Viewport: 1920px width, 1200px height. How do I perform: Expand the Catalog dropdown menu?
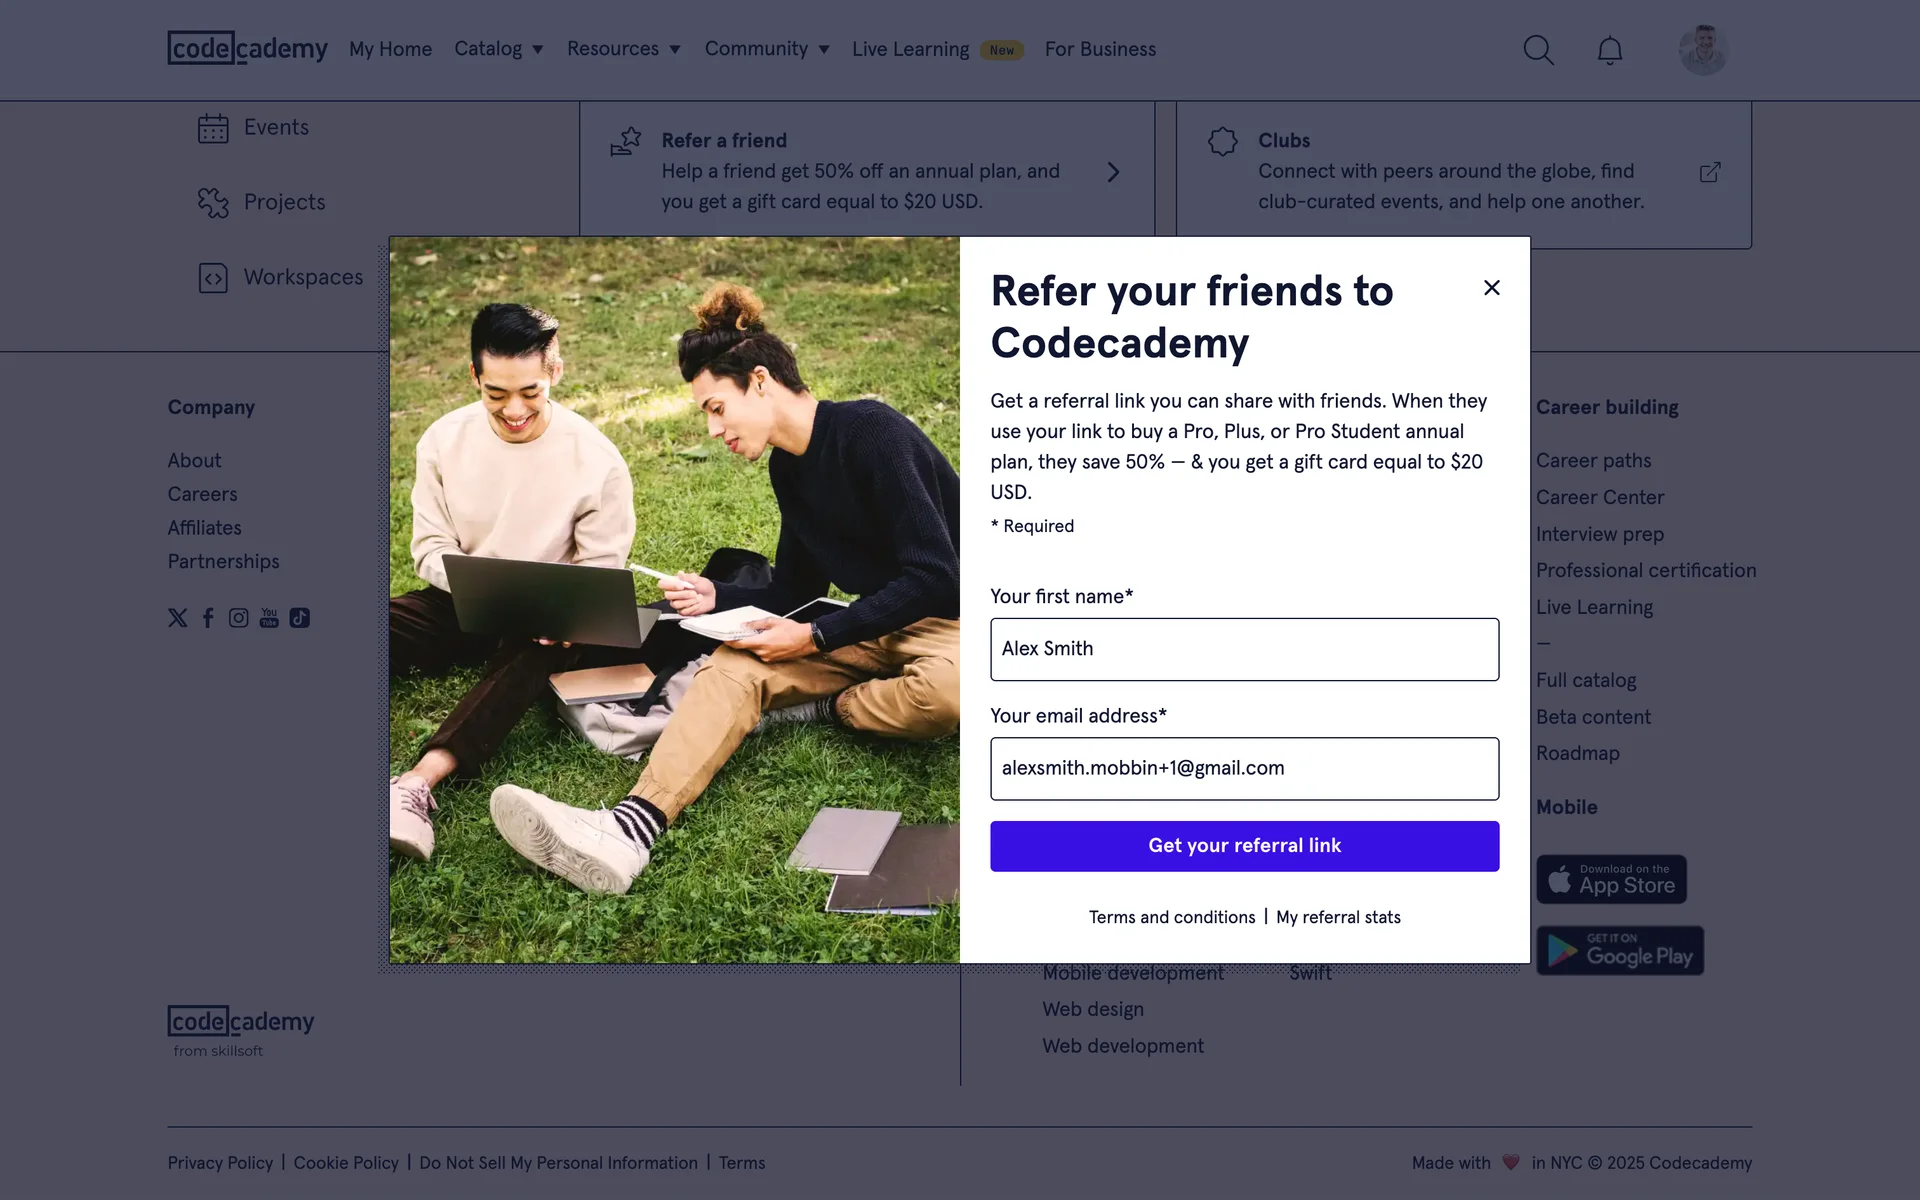coord(498,49)
